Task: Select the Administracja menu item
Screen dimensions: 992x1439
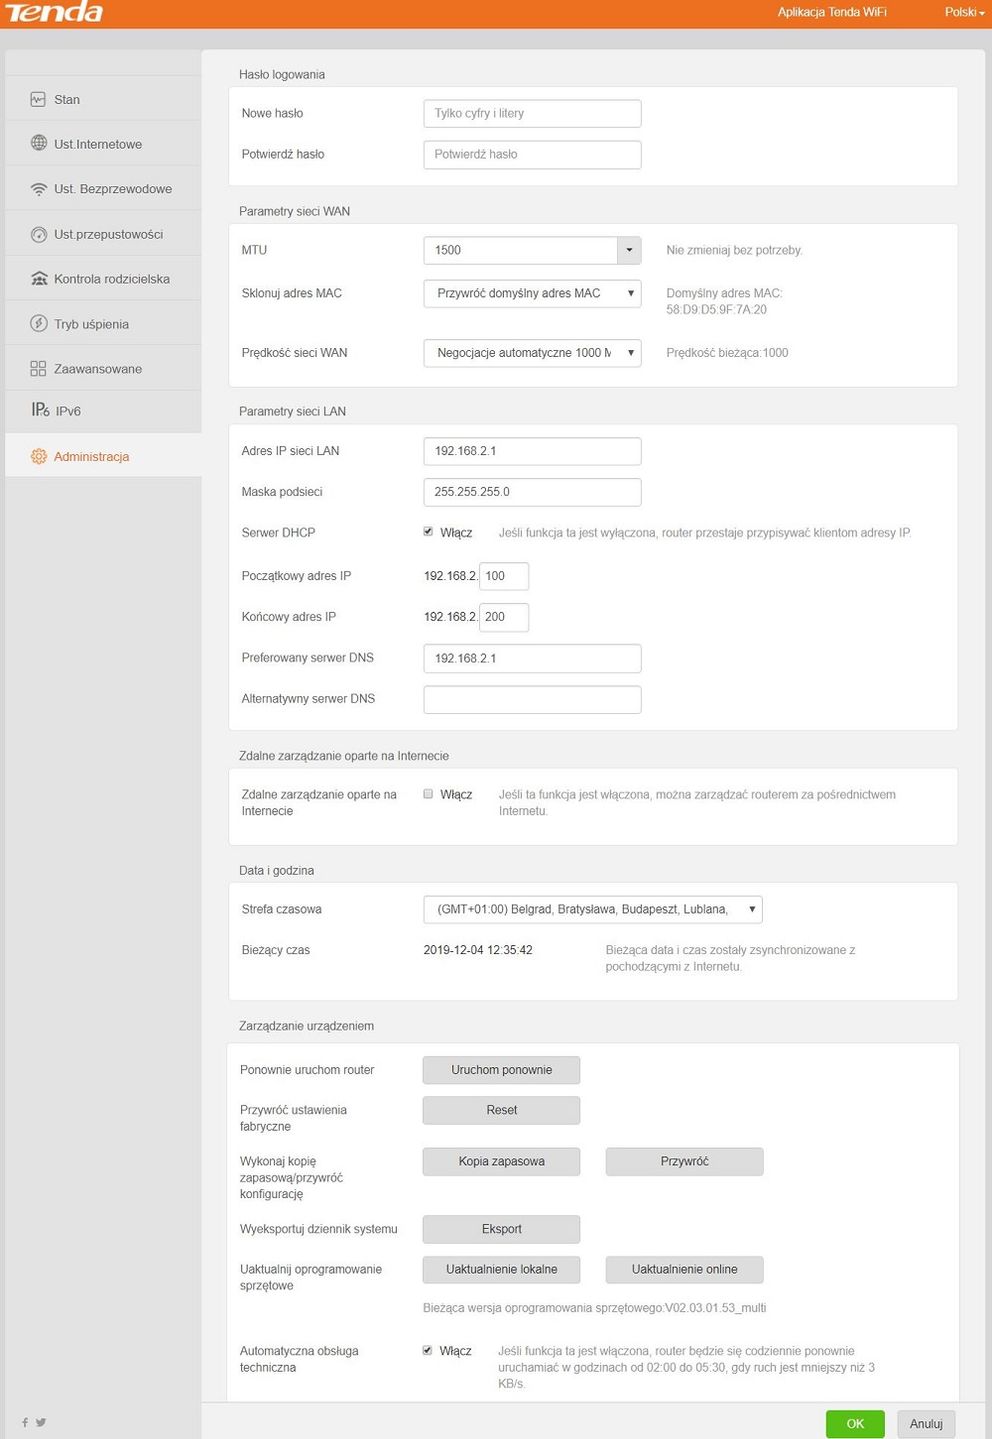Action: coord(103,456)
